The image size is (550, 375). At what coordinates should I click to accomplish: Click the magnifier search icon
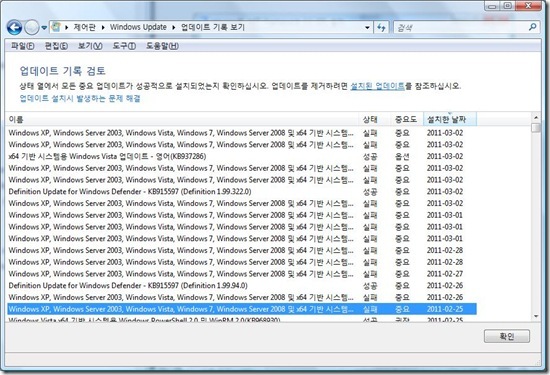click(x=532, y=27)
